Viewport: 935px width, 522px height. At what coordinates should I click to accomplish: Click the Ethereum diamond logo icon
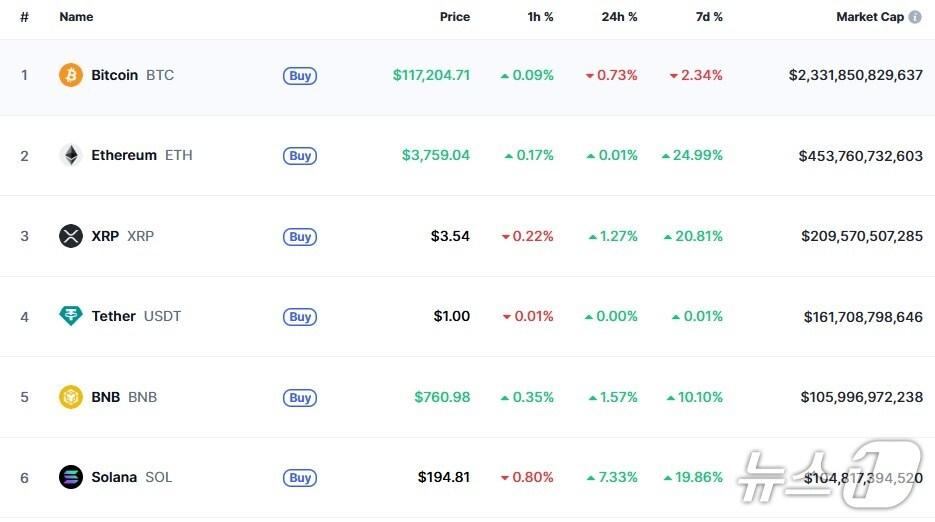(71, 155)
